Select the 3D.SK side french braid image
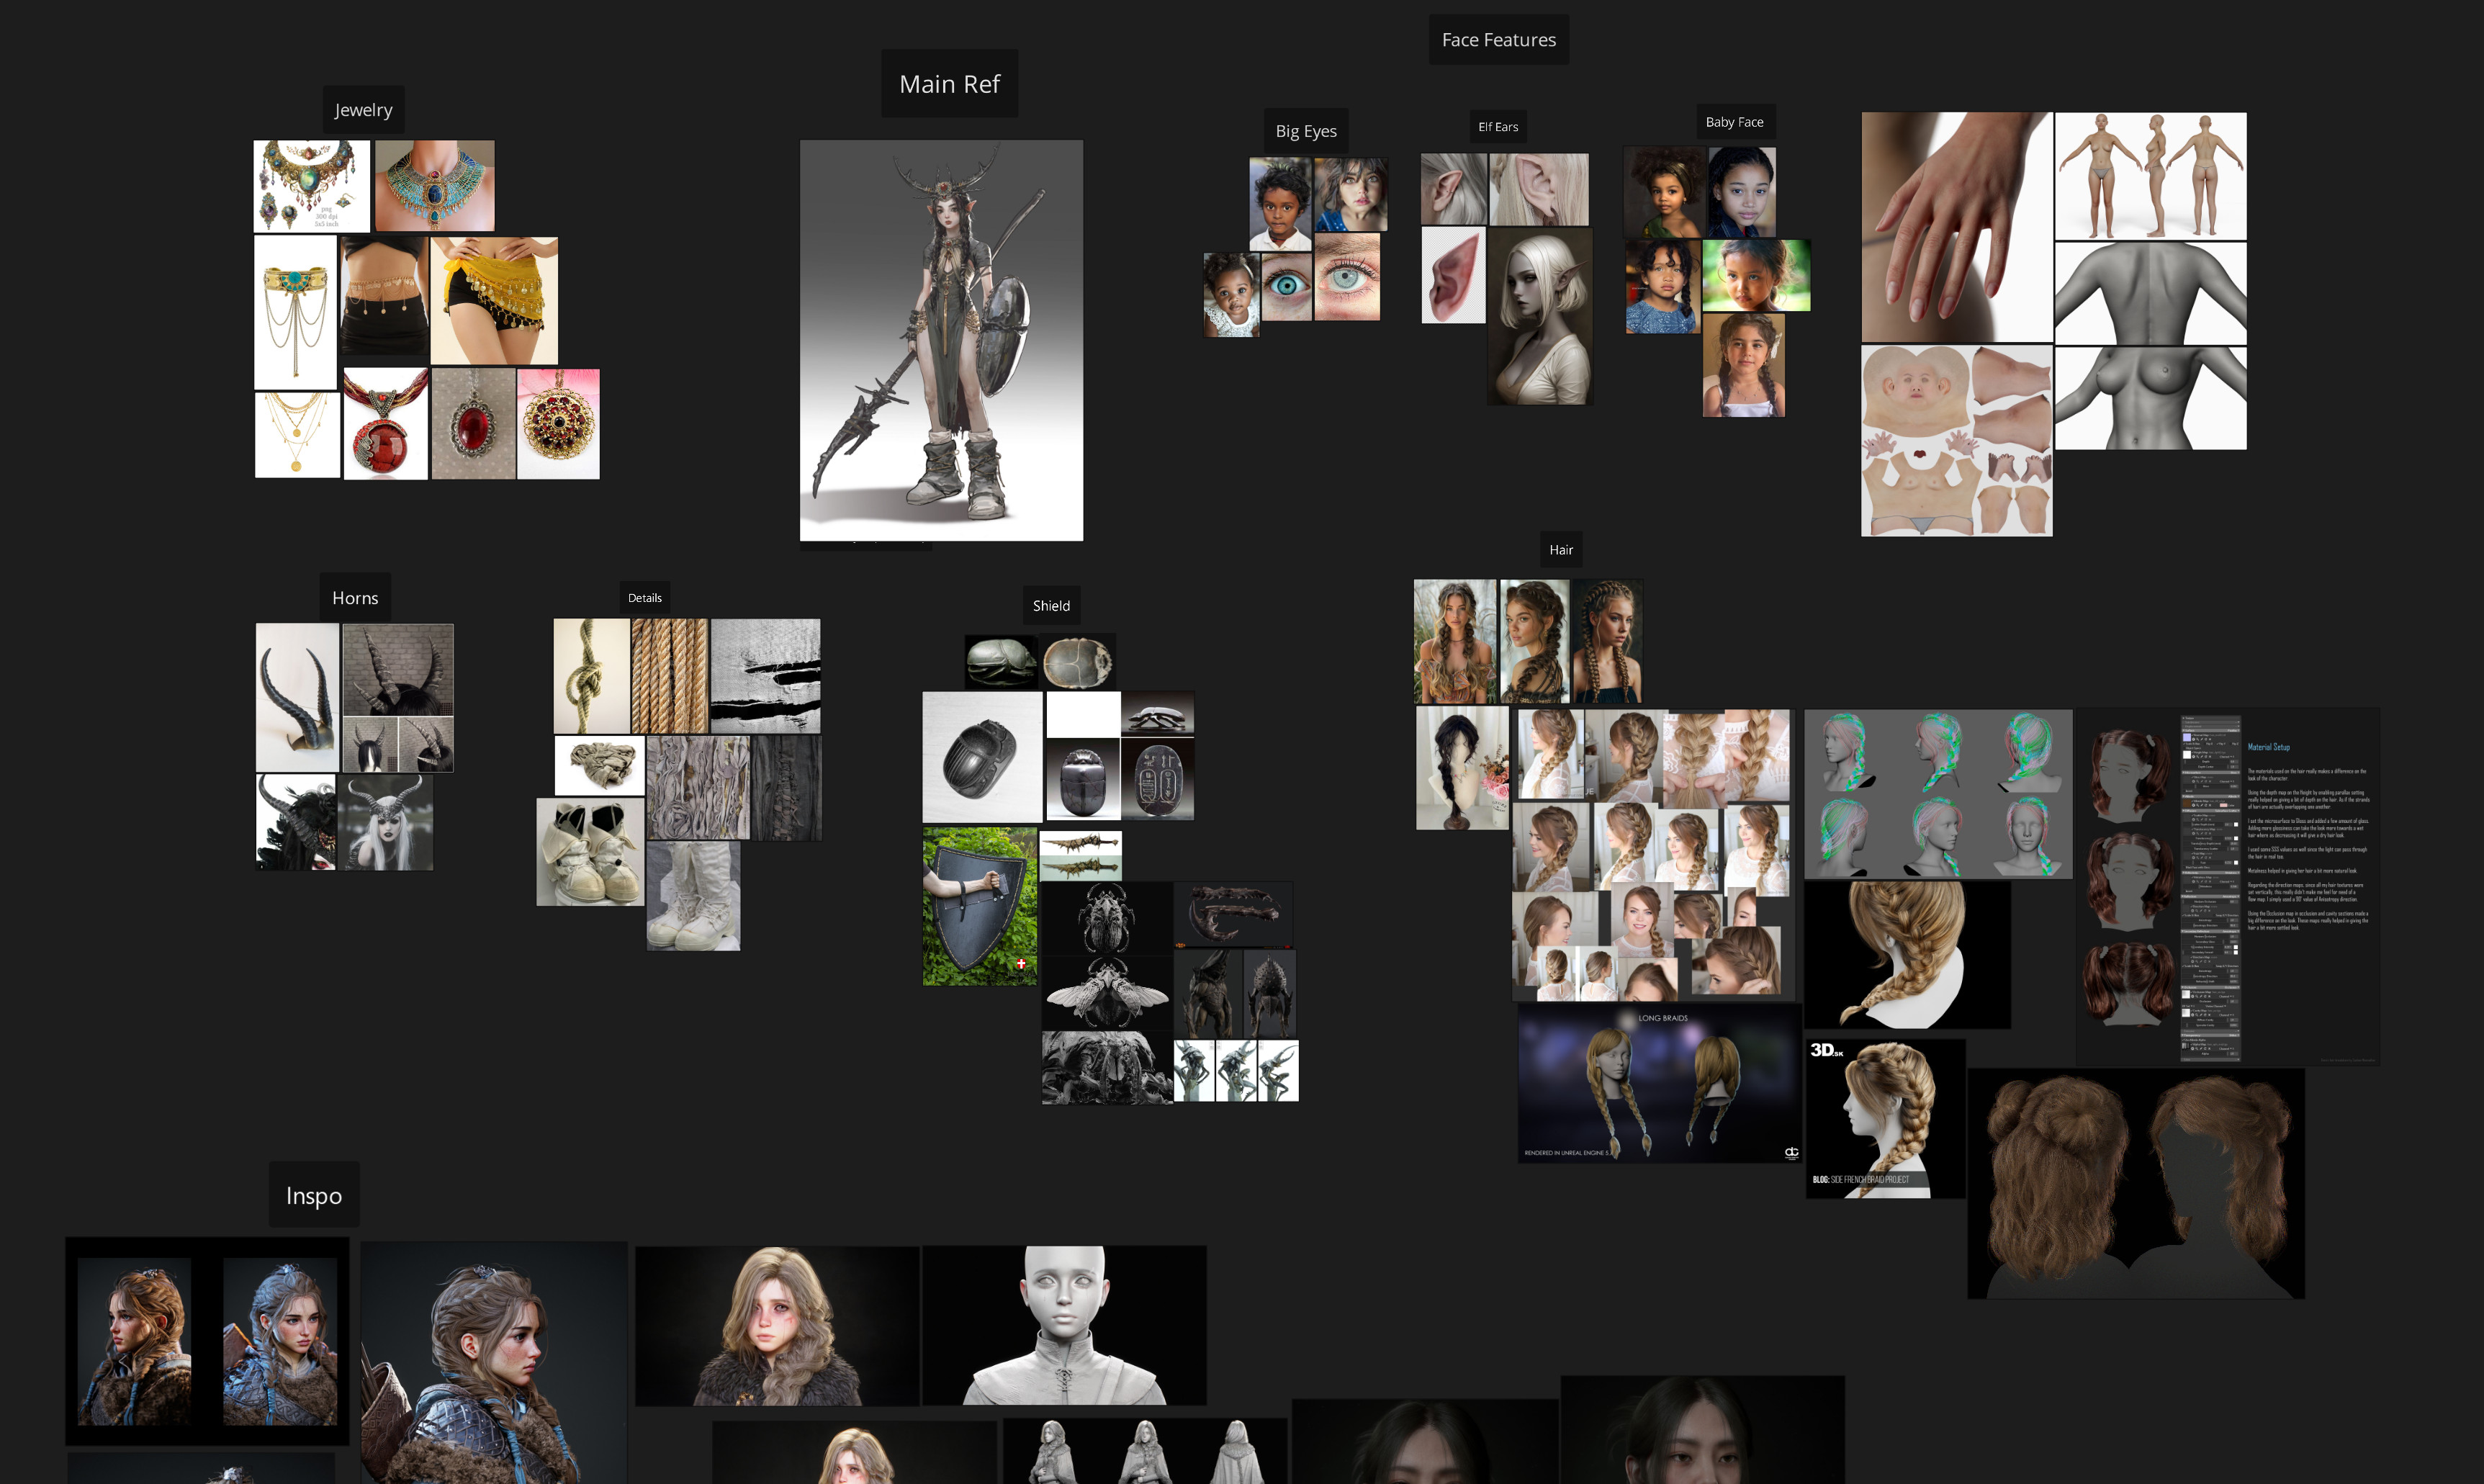Screen dimensions: 2484x1484 click(x=1885, y=1119)
